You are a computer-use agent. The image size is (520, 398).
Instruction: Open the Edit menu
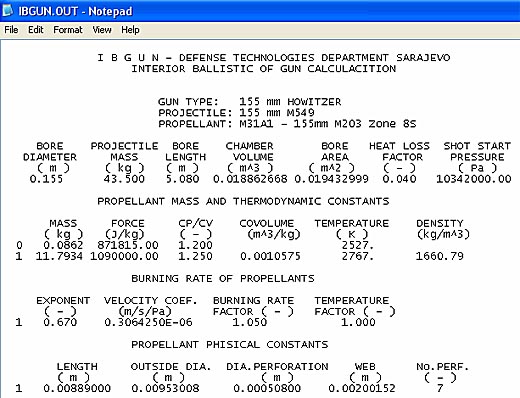coord(35,30)
